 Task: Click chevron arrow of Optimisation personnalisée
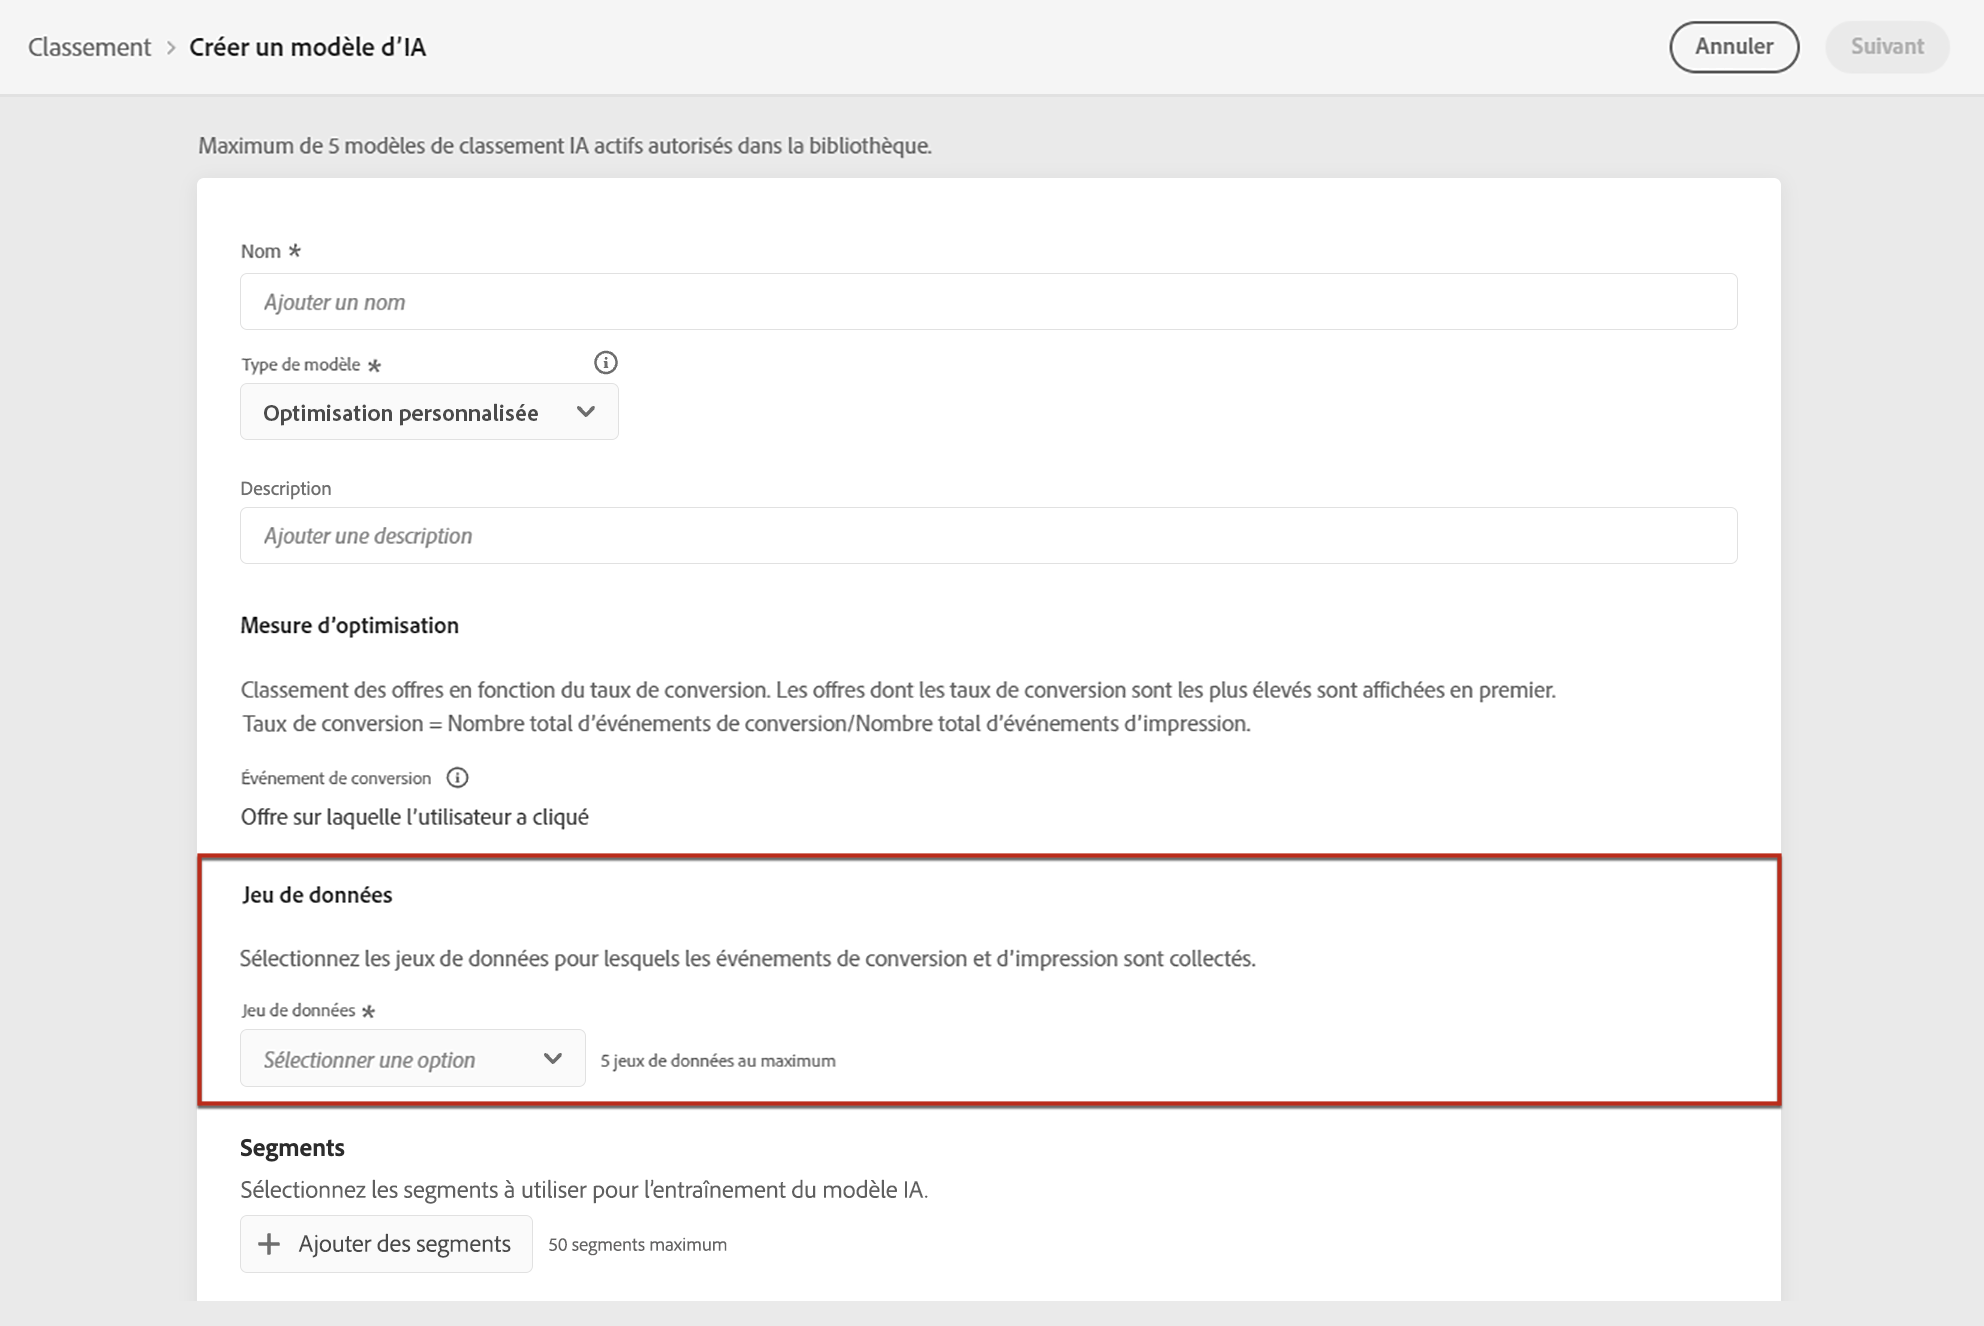[586, 412]
